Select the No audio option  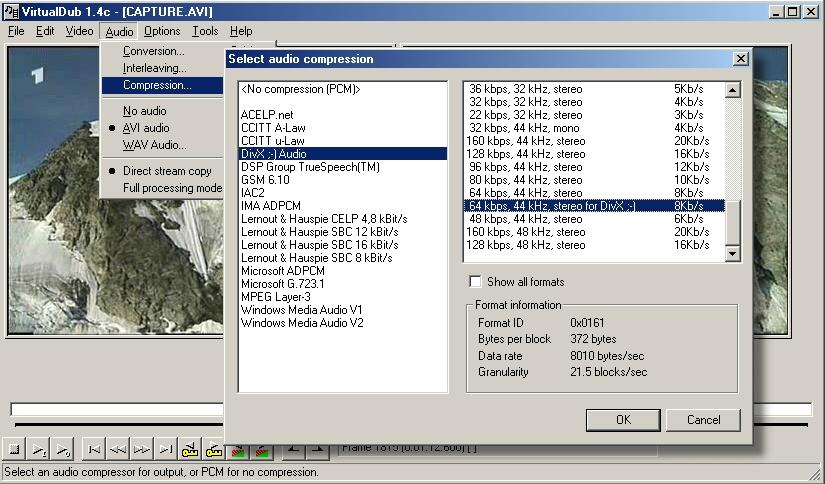pyautogui.click(x=144, y=111)
